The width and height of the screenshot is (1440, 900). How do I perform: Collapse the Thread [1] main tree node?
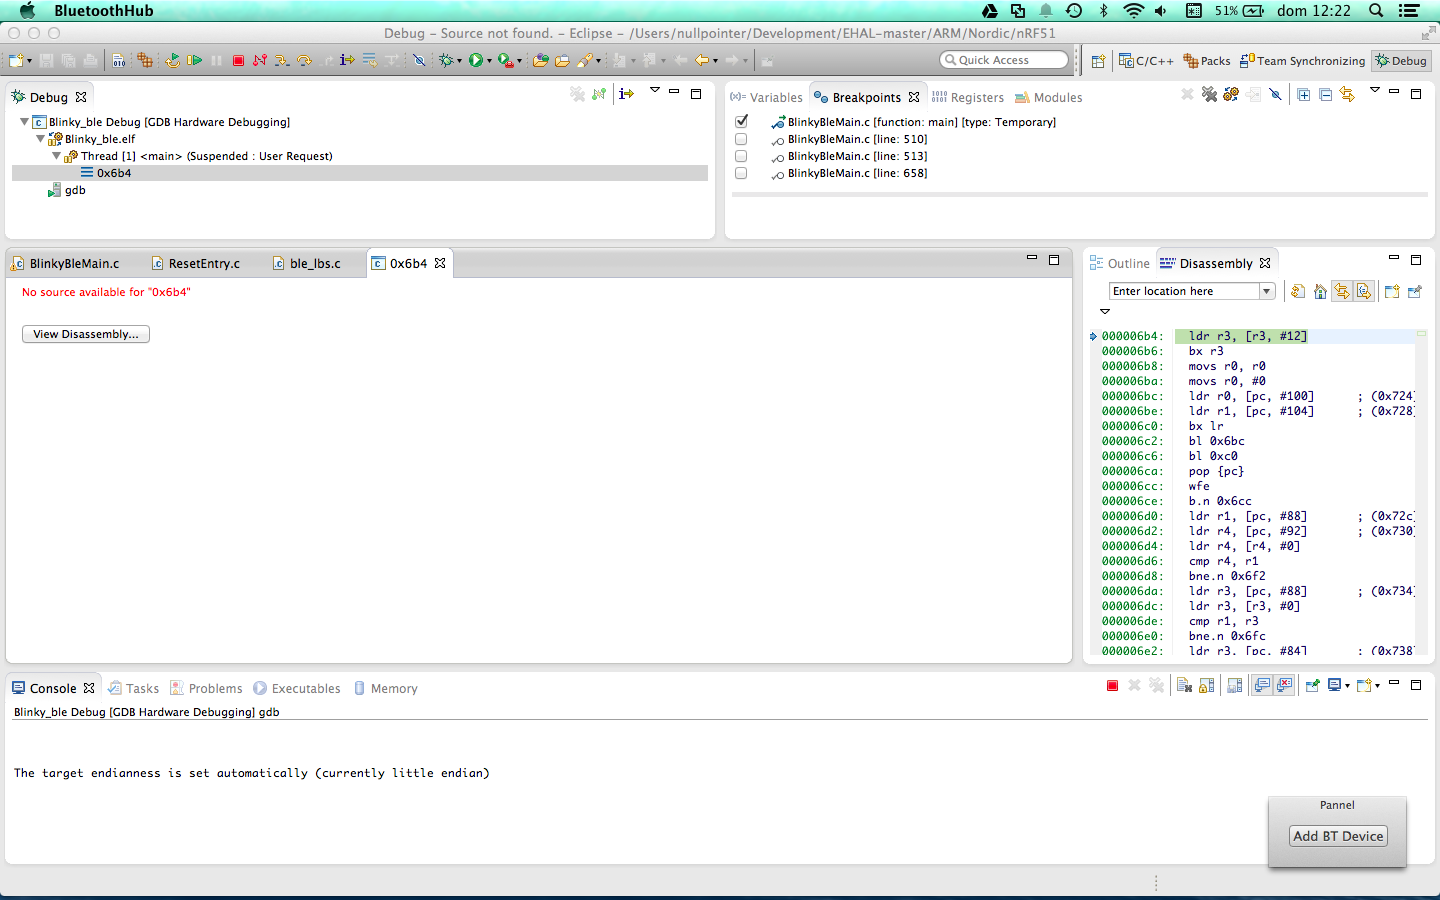point(56,156)
